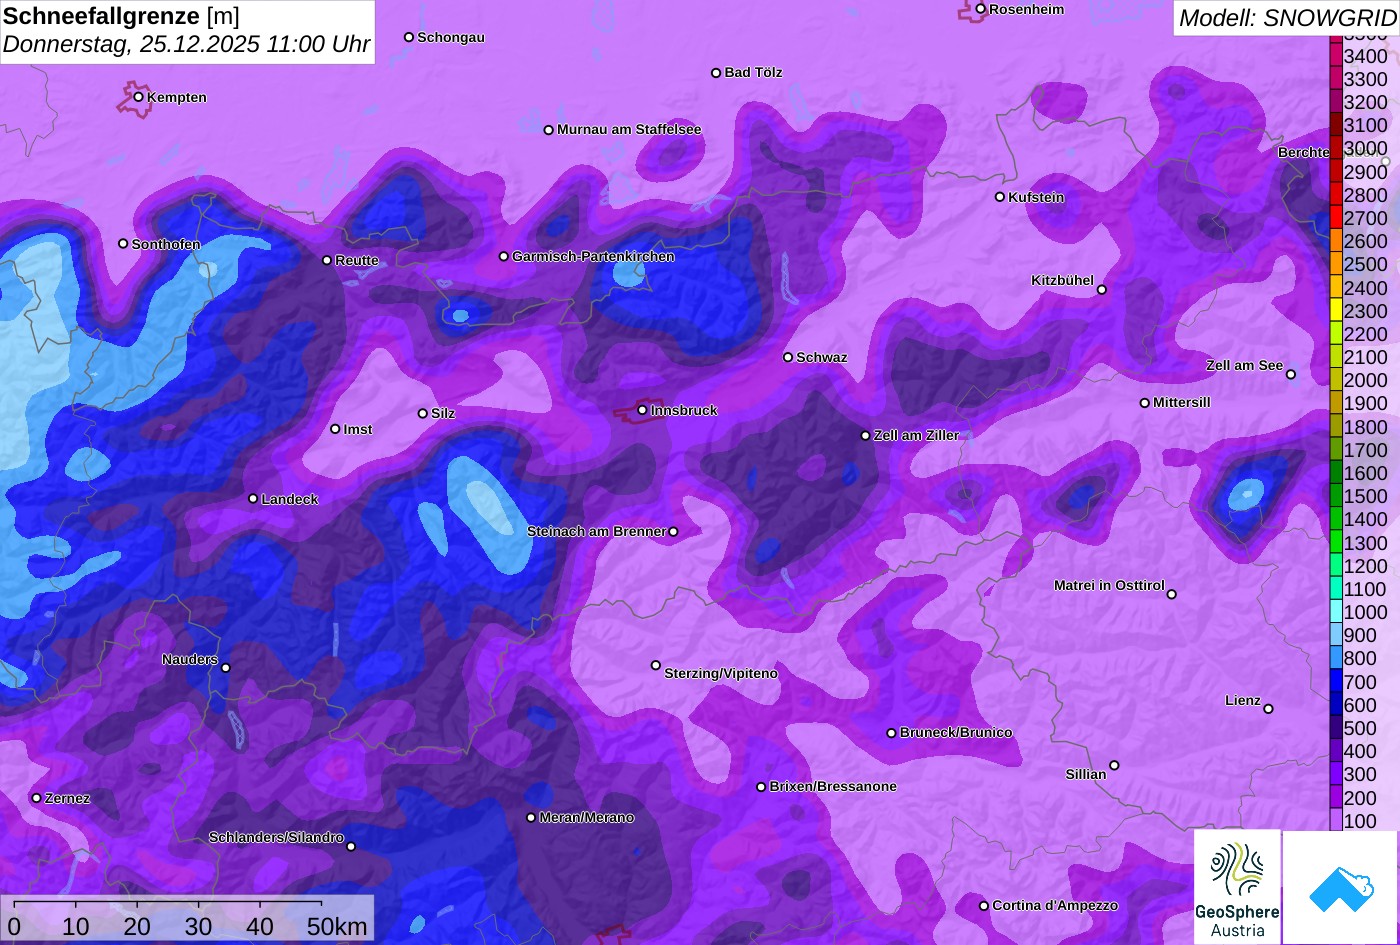Click the date Donnerstag, 25.12.2025 11:00 Uhr
This screenshot has width=1400, height=945.
coord(187,45)
